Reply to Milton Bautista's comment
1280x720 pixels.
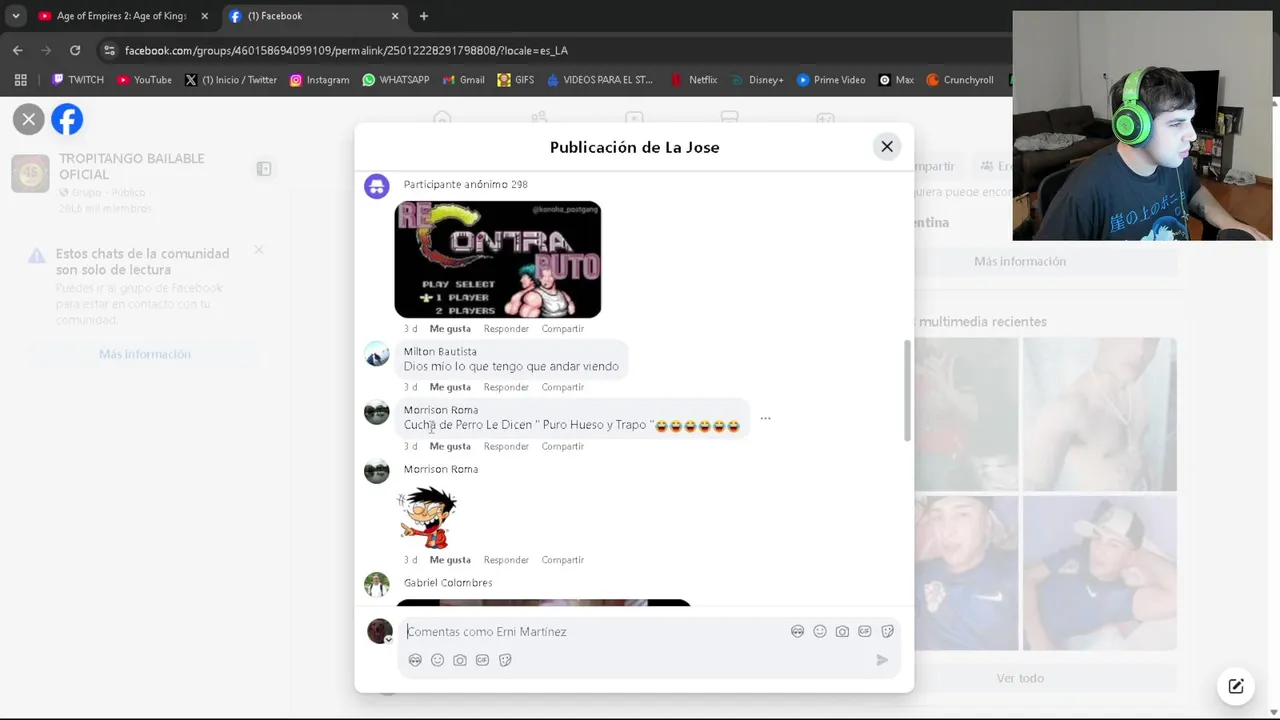point(506,387)
